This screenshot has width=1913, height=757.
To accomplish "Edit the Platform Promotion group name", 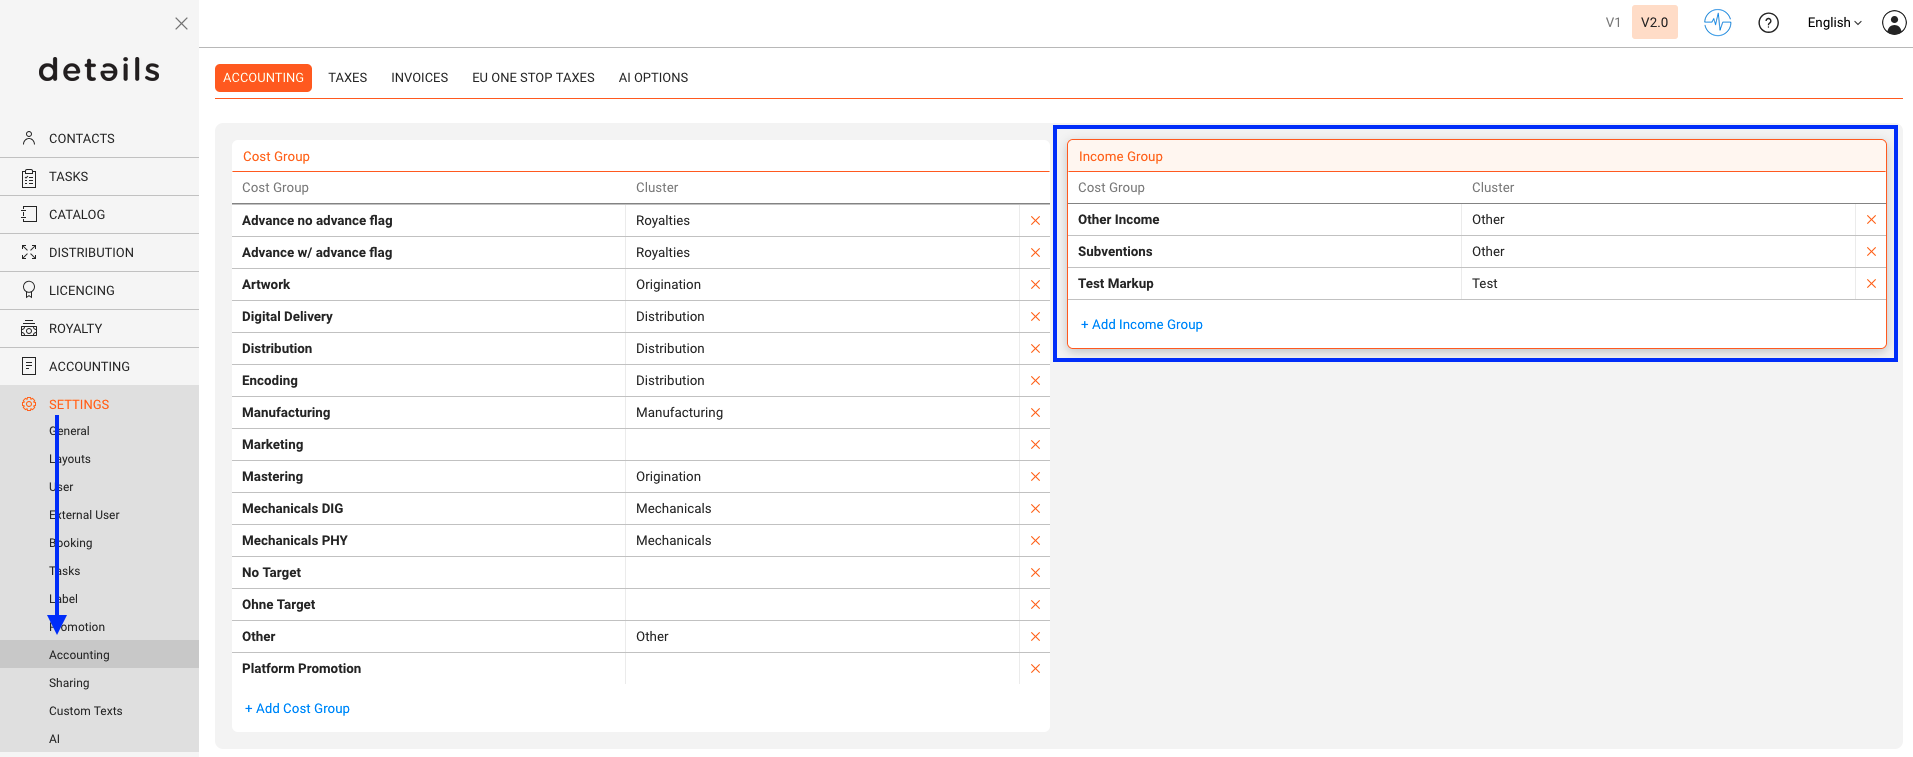I will click(428, 668).
